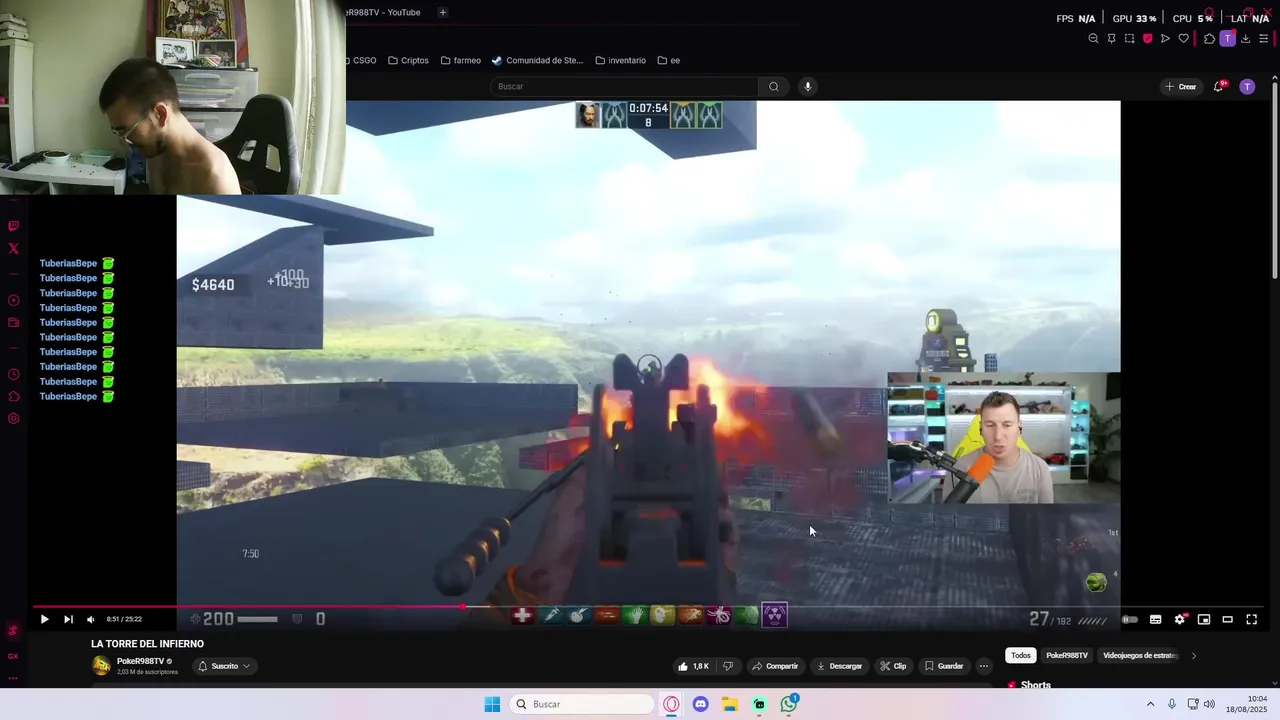Like the video with 1,8 K likes
The height and width of the screenshot is (720, 1280).
[693, 666]
